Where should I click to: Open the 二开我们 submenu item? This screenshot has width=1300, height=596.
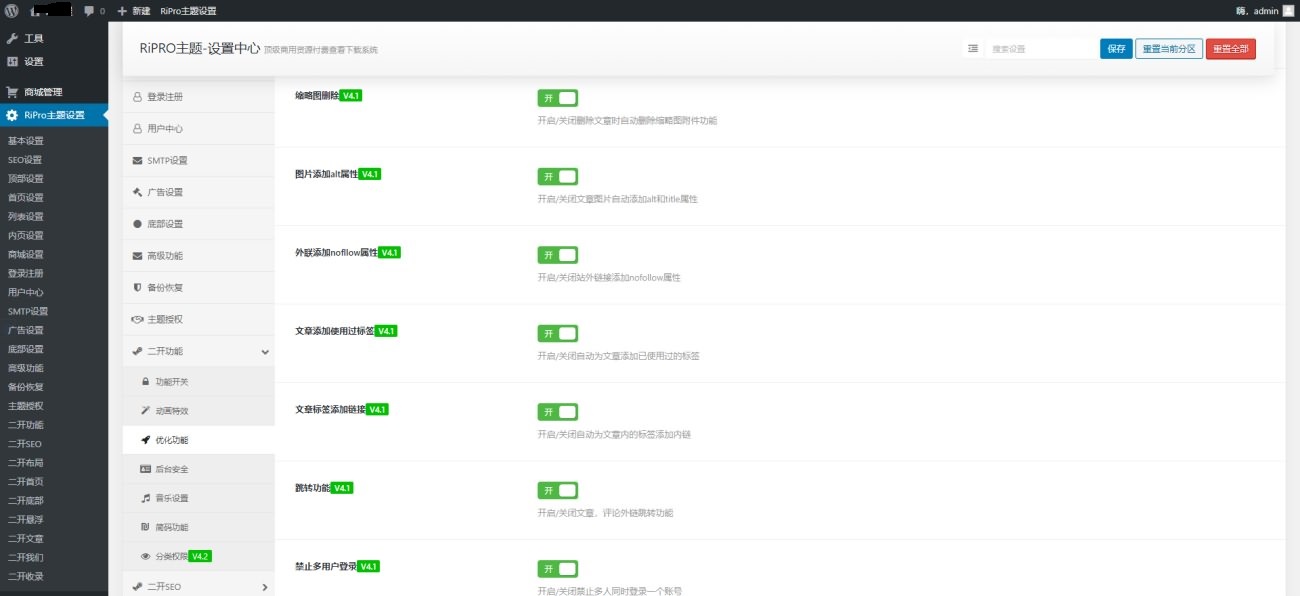[x=26, y=558]
